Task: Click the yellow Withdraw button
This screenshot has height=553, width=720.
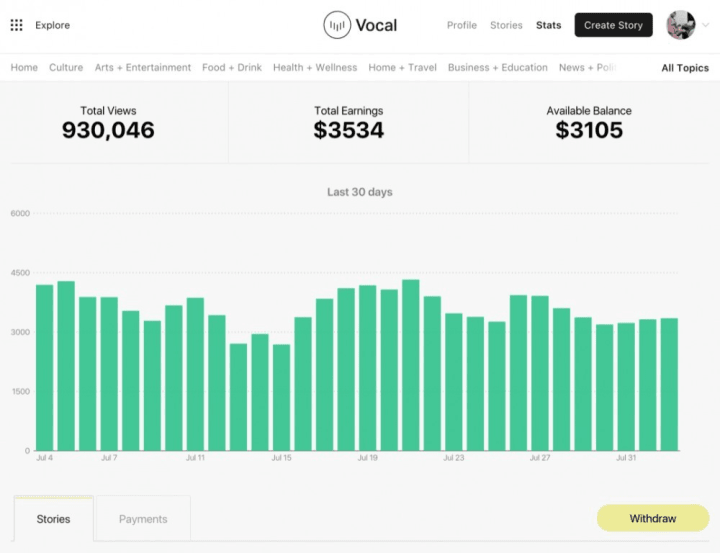Action: (x=653, y=519)
